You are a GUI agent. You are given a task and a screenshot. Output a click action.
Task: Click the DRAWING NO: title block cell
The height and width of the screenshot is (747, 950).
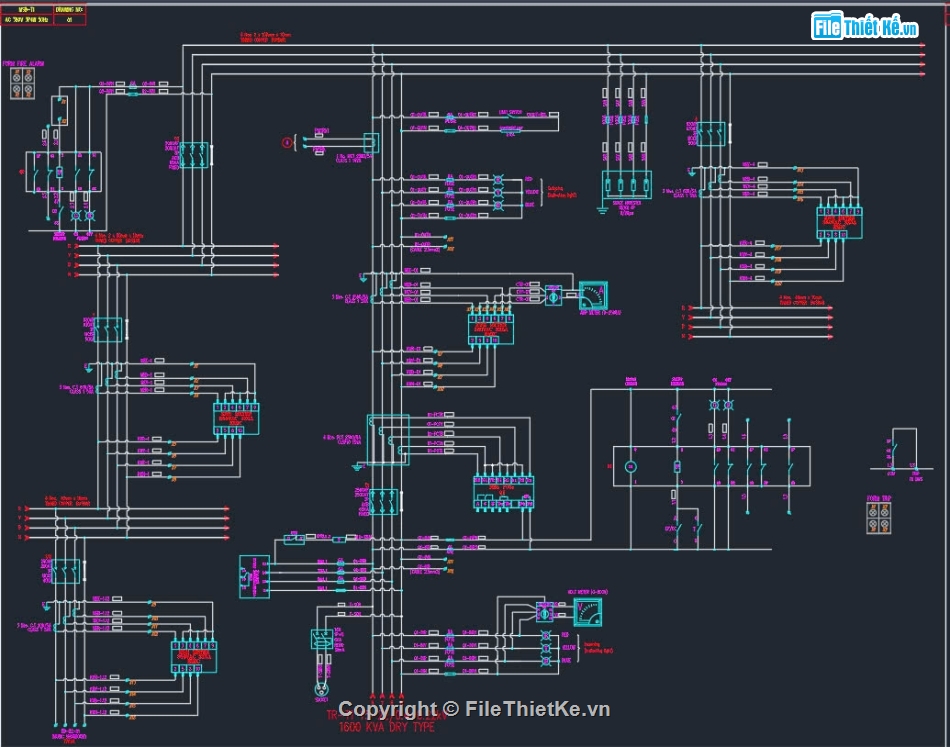pos(70,10)
